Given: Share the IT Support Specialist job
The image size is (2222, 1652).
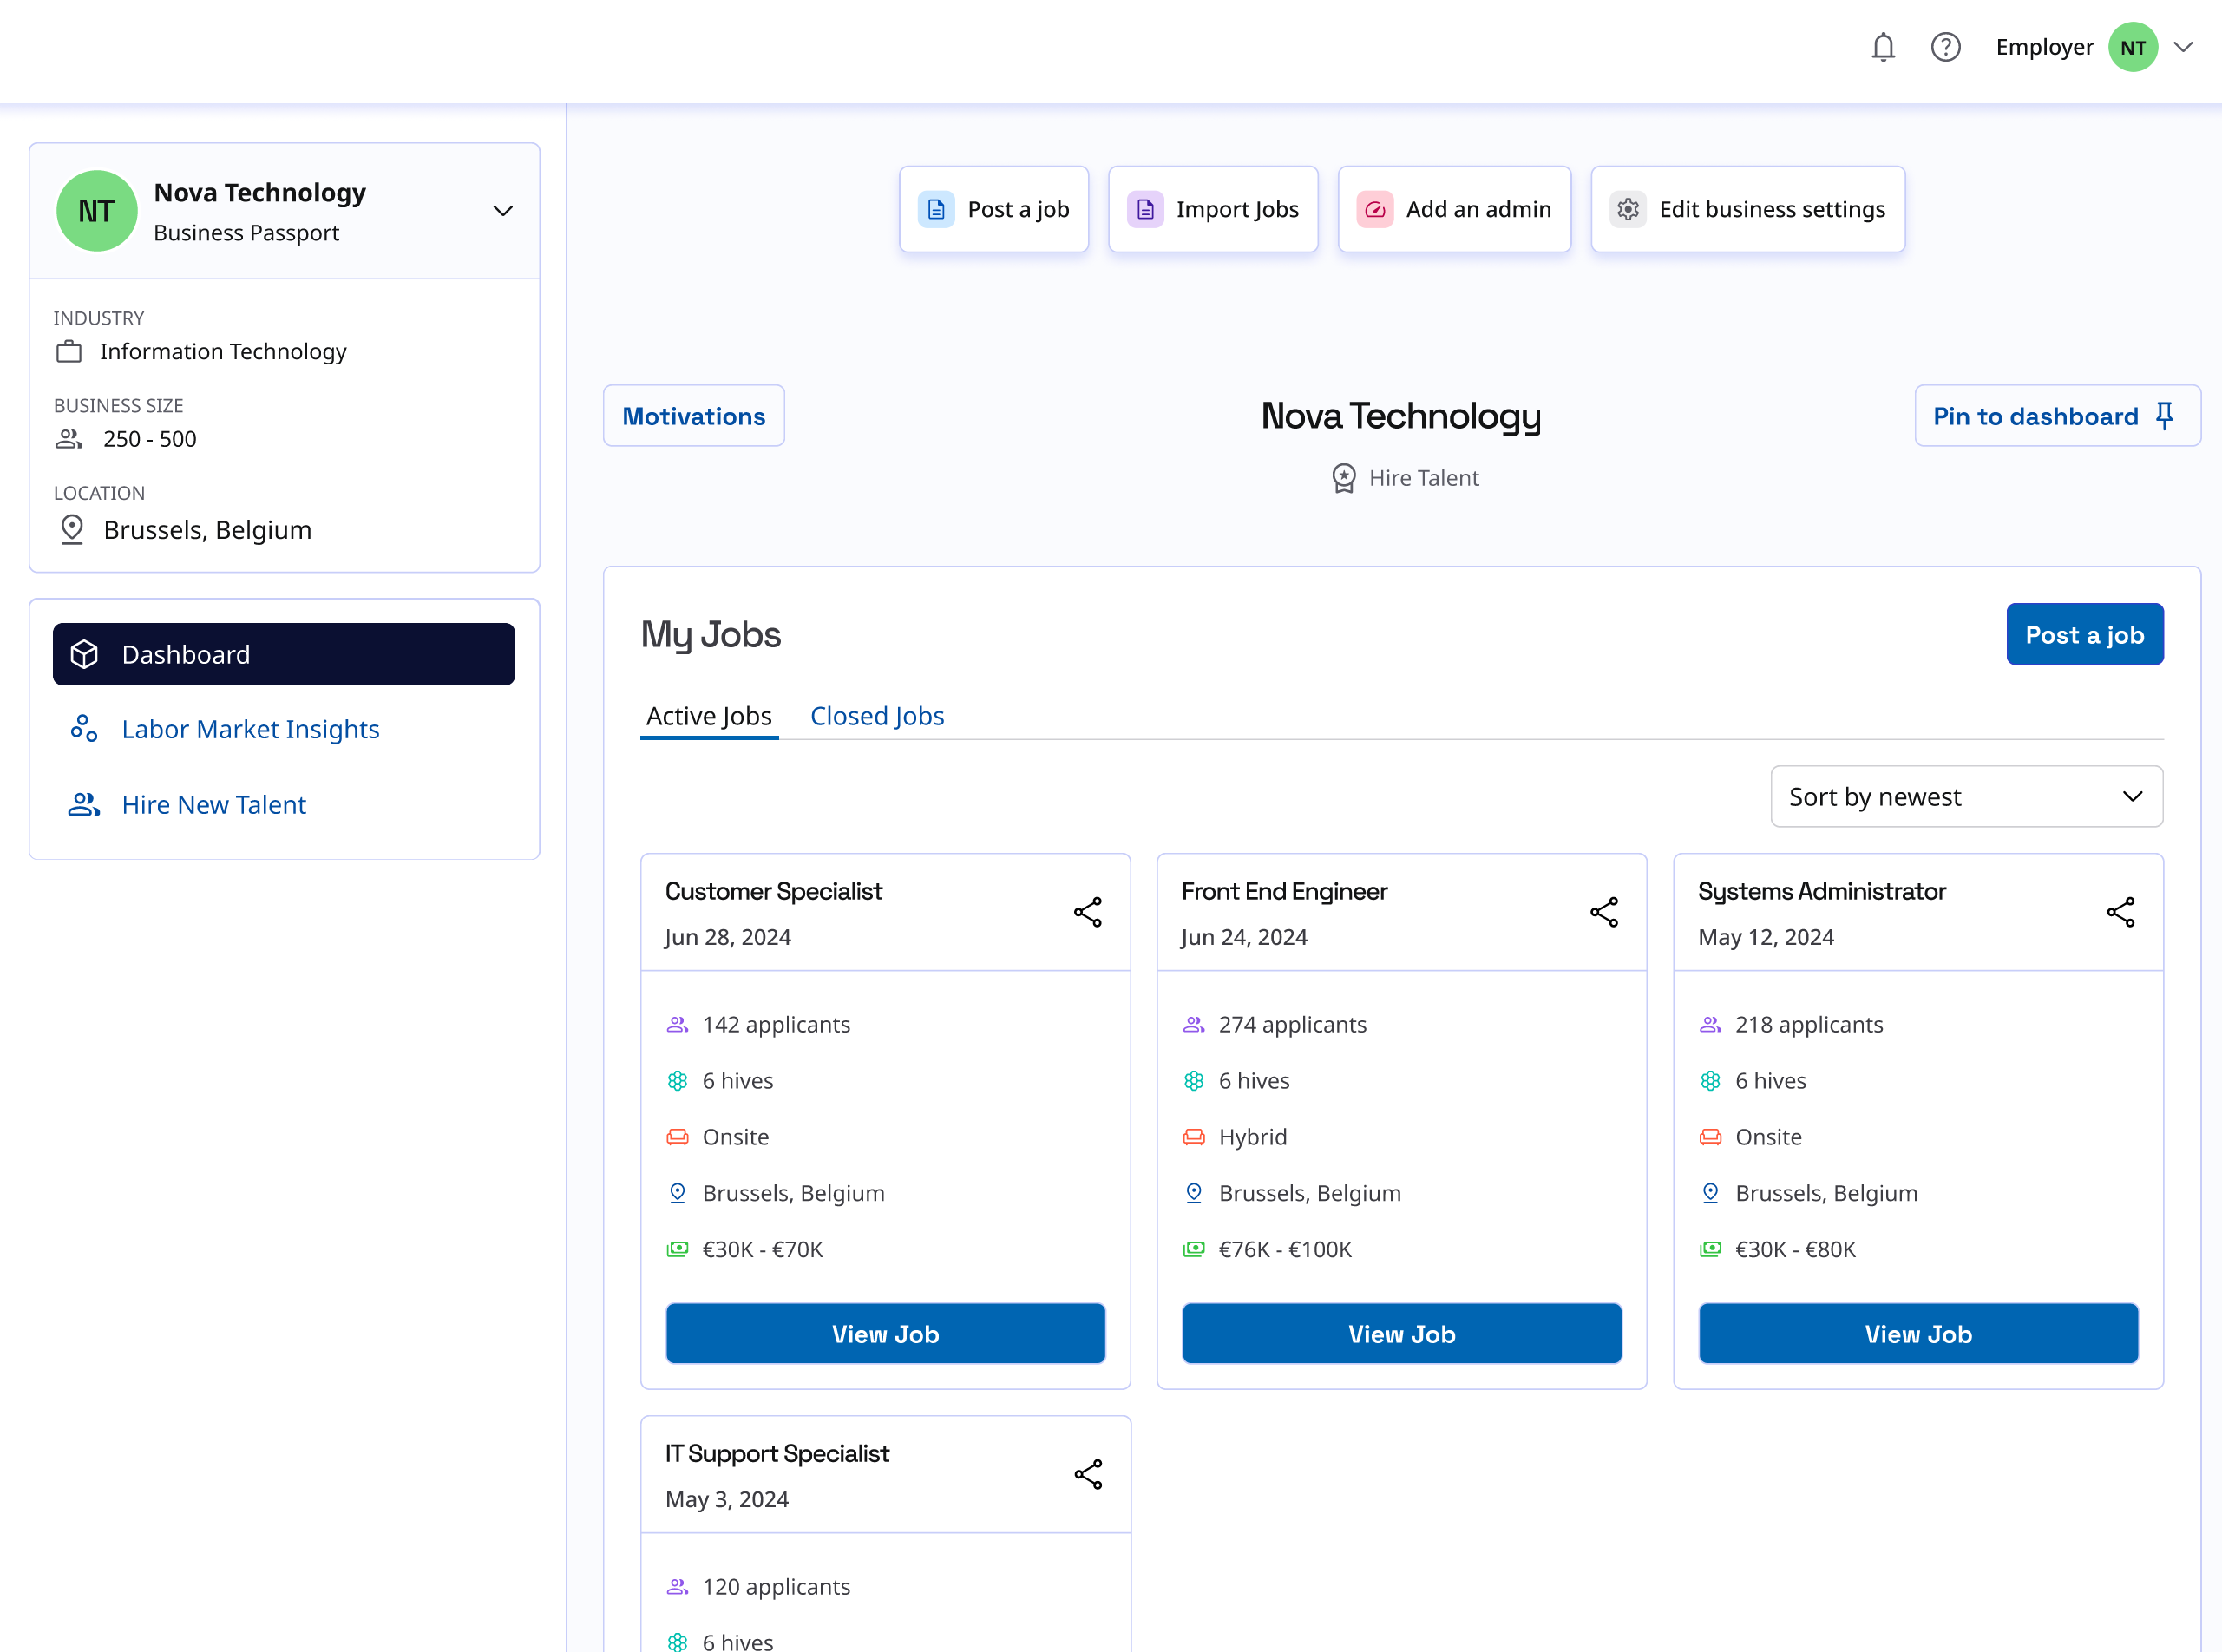Looking at the screenshot, I should 1088,1474.
